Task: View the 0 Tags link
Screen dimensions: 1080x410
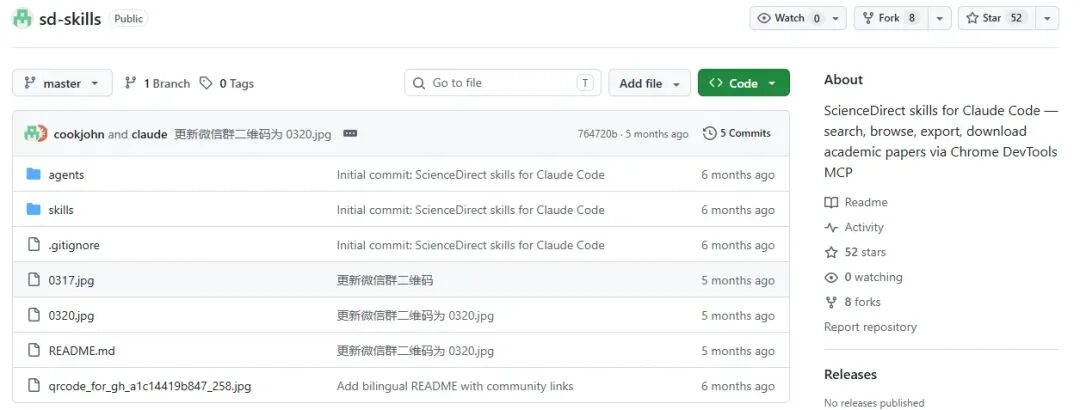Action: tap(227, 83)
